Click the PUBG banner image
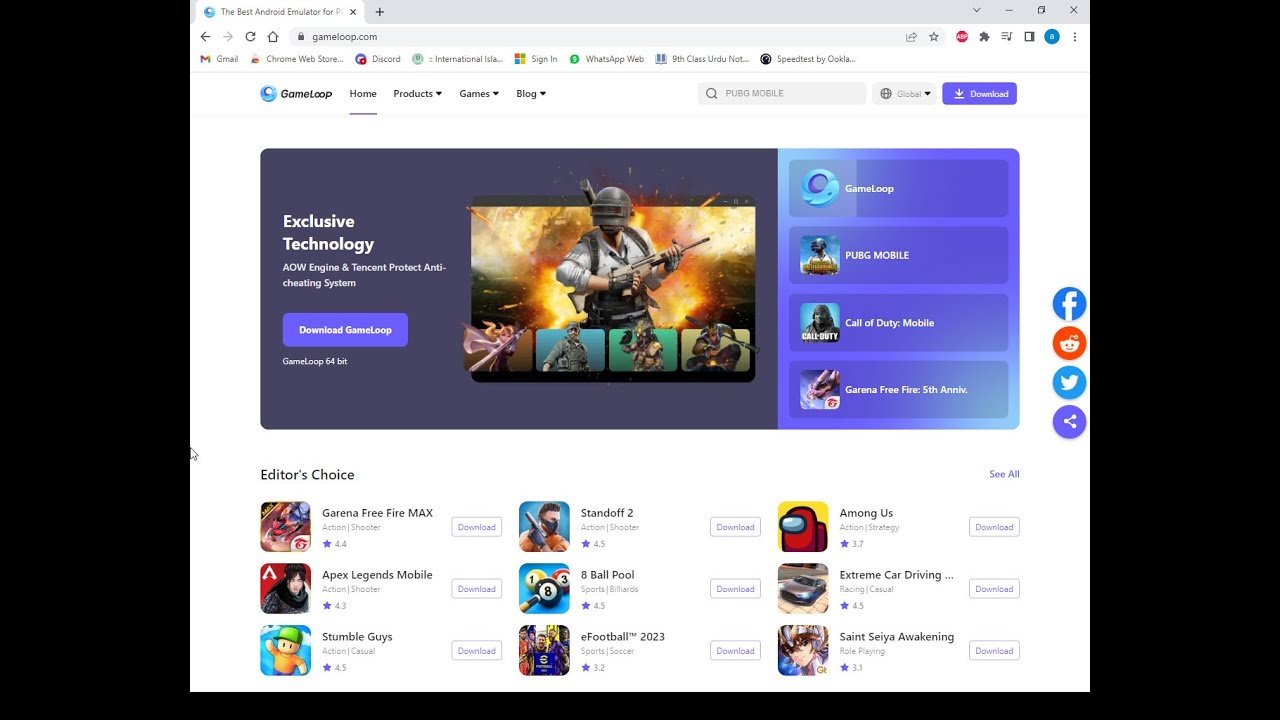The image size is (1280, 720). 613,285
